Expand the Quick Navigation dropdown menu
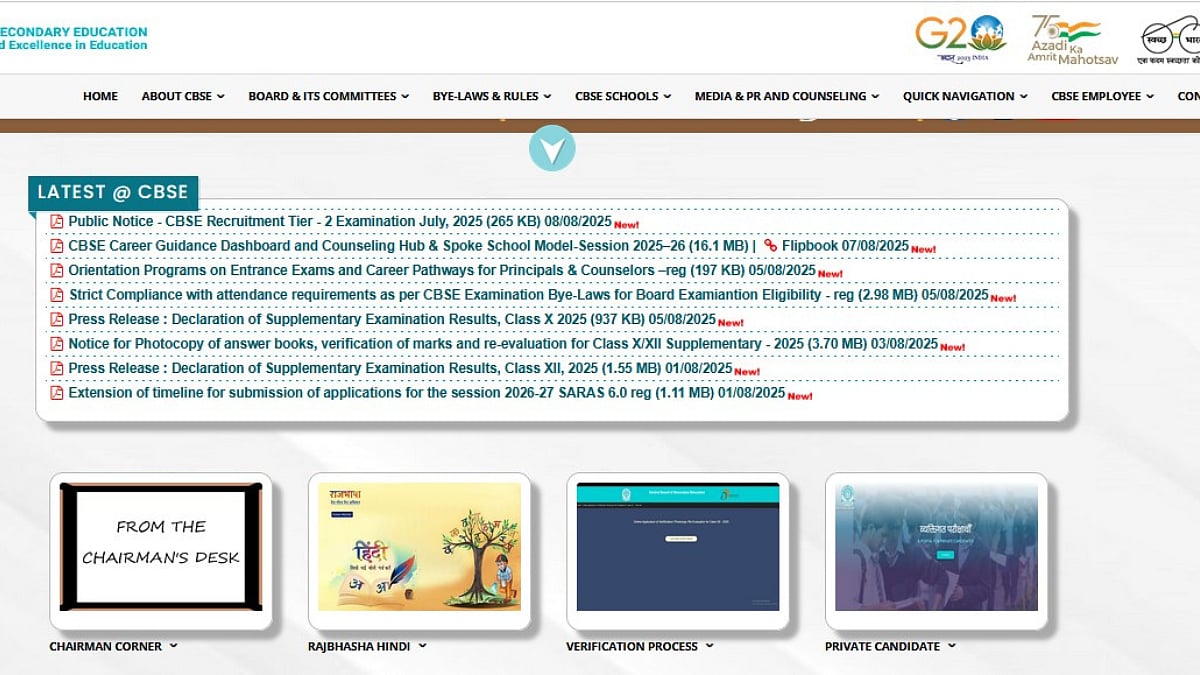 tap(965, 96)
